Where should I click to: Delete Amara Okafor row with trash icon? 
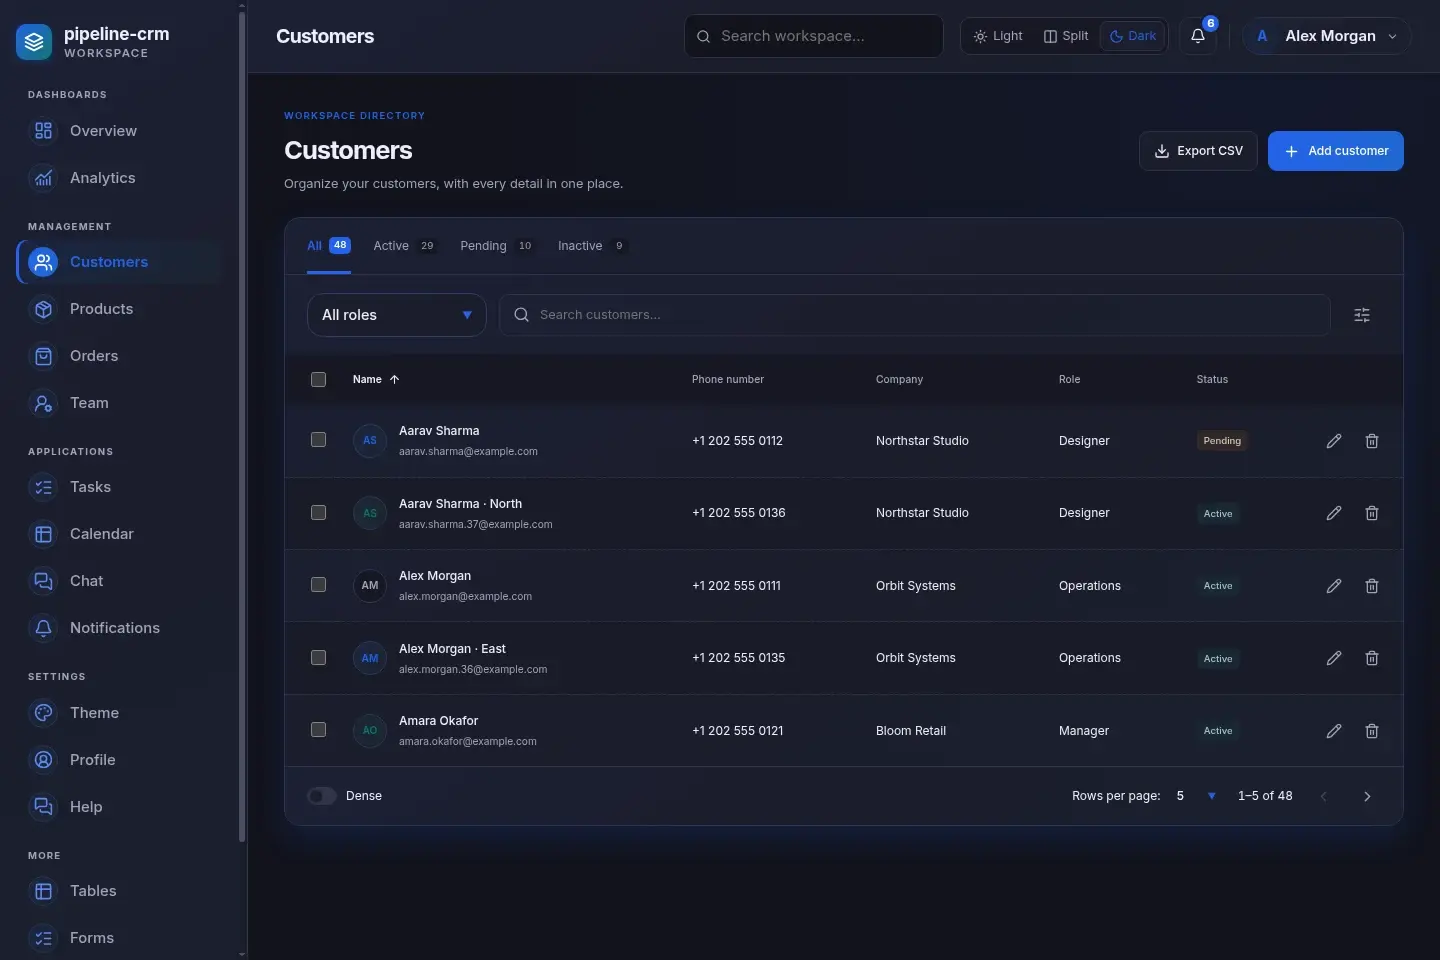point(1372,731)
